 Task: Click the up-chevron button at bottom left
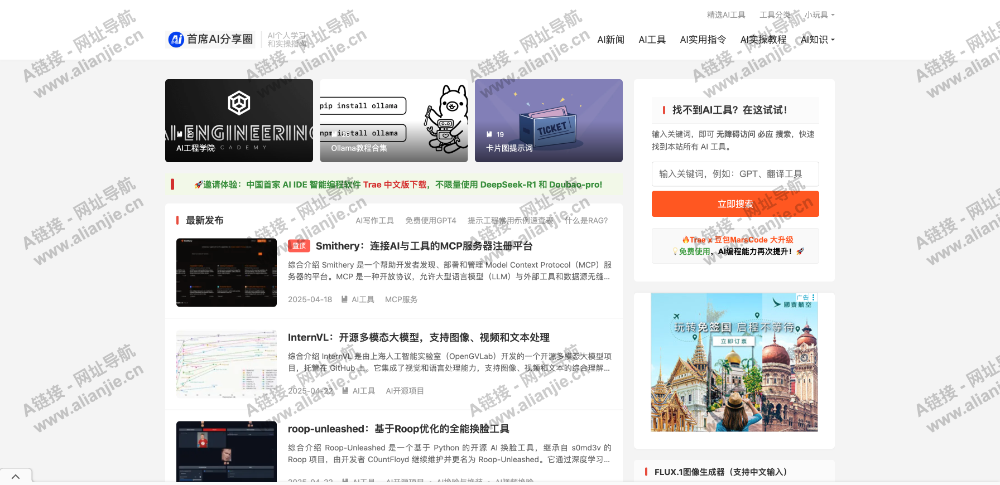point(16,477)
